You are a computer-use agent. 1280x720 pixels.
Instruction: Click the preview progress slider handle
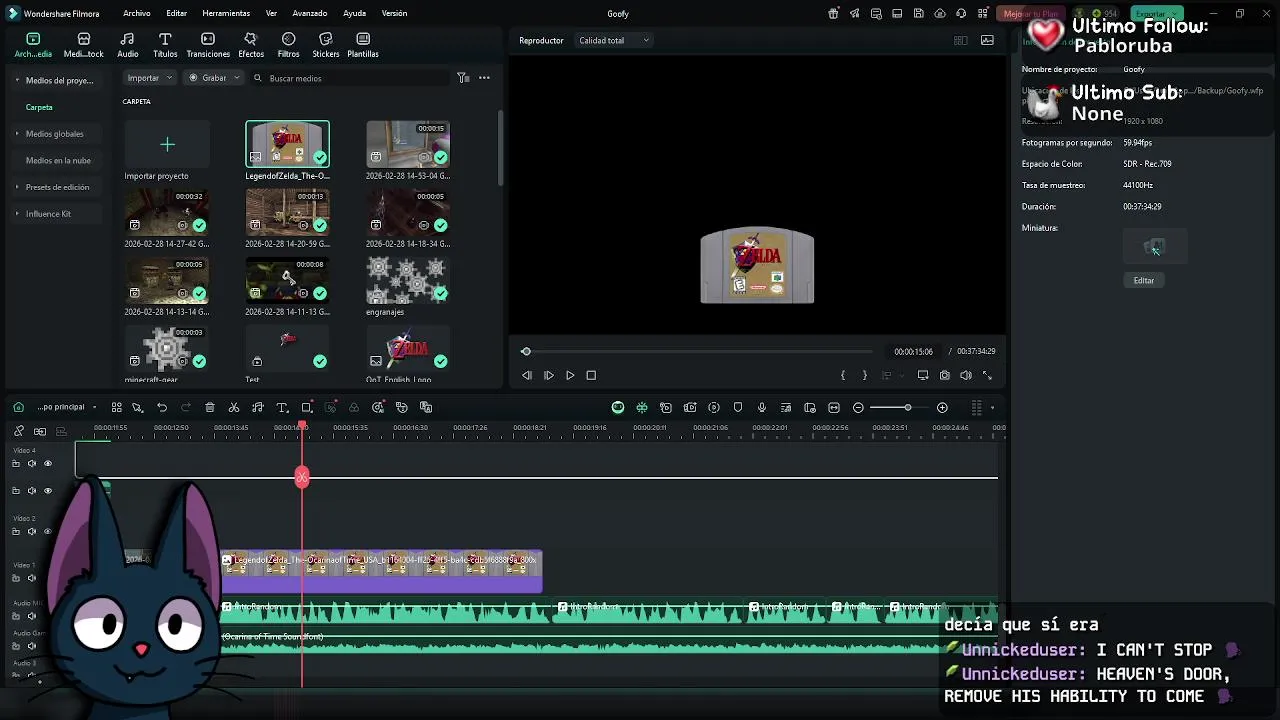(x=526, y=351)
